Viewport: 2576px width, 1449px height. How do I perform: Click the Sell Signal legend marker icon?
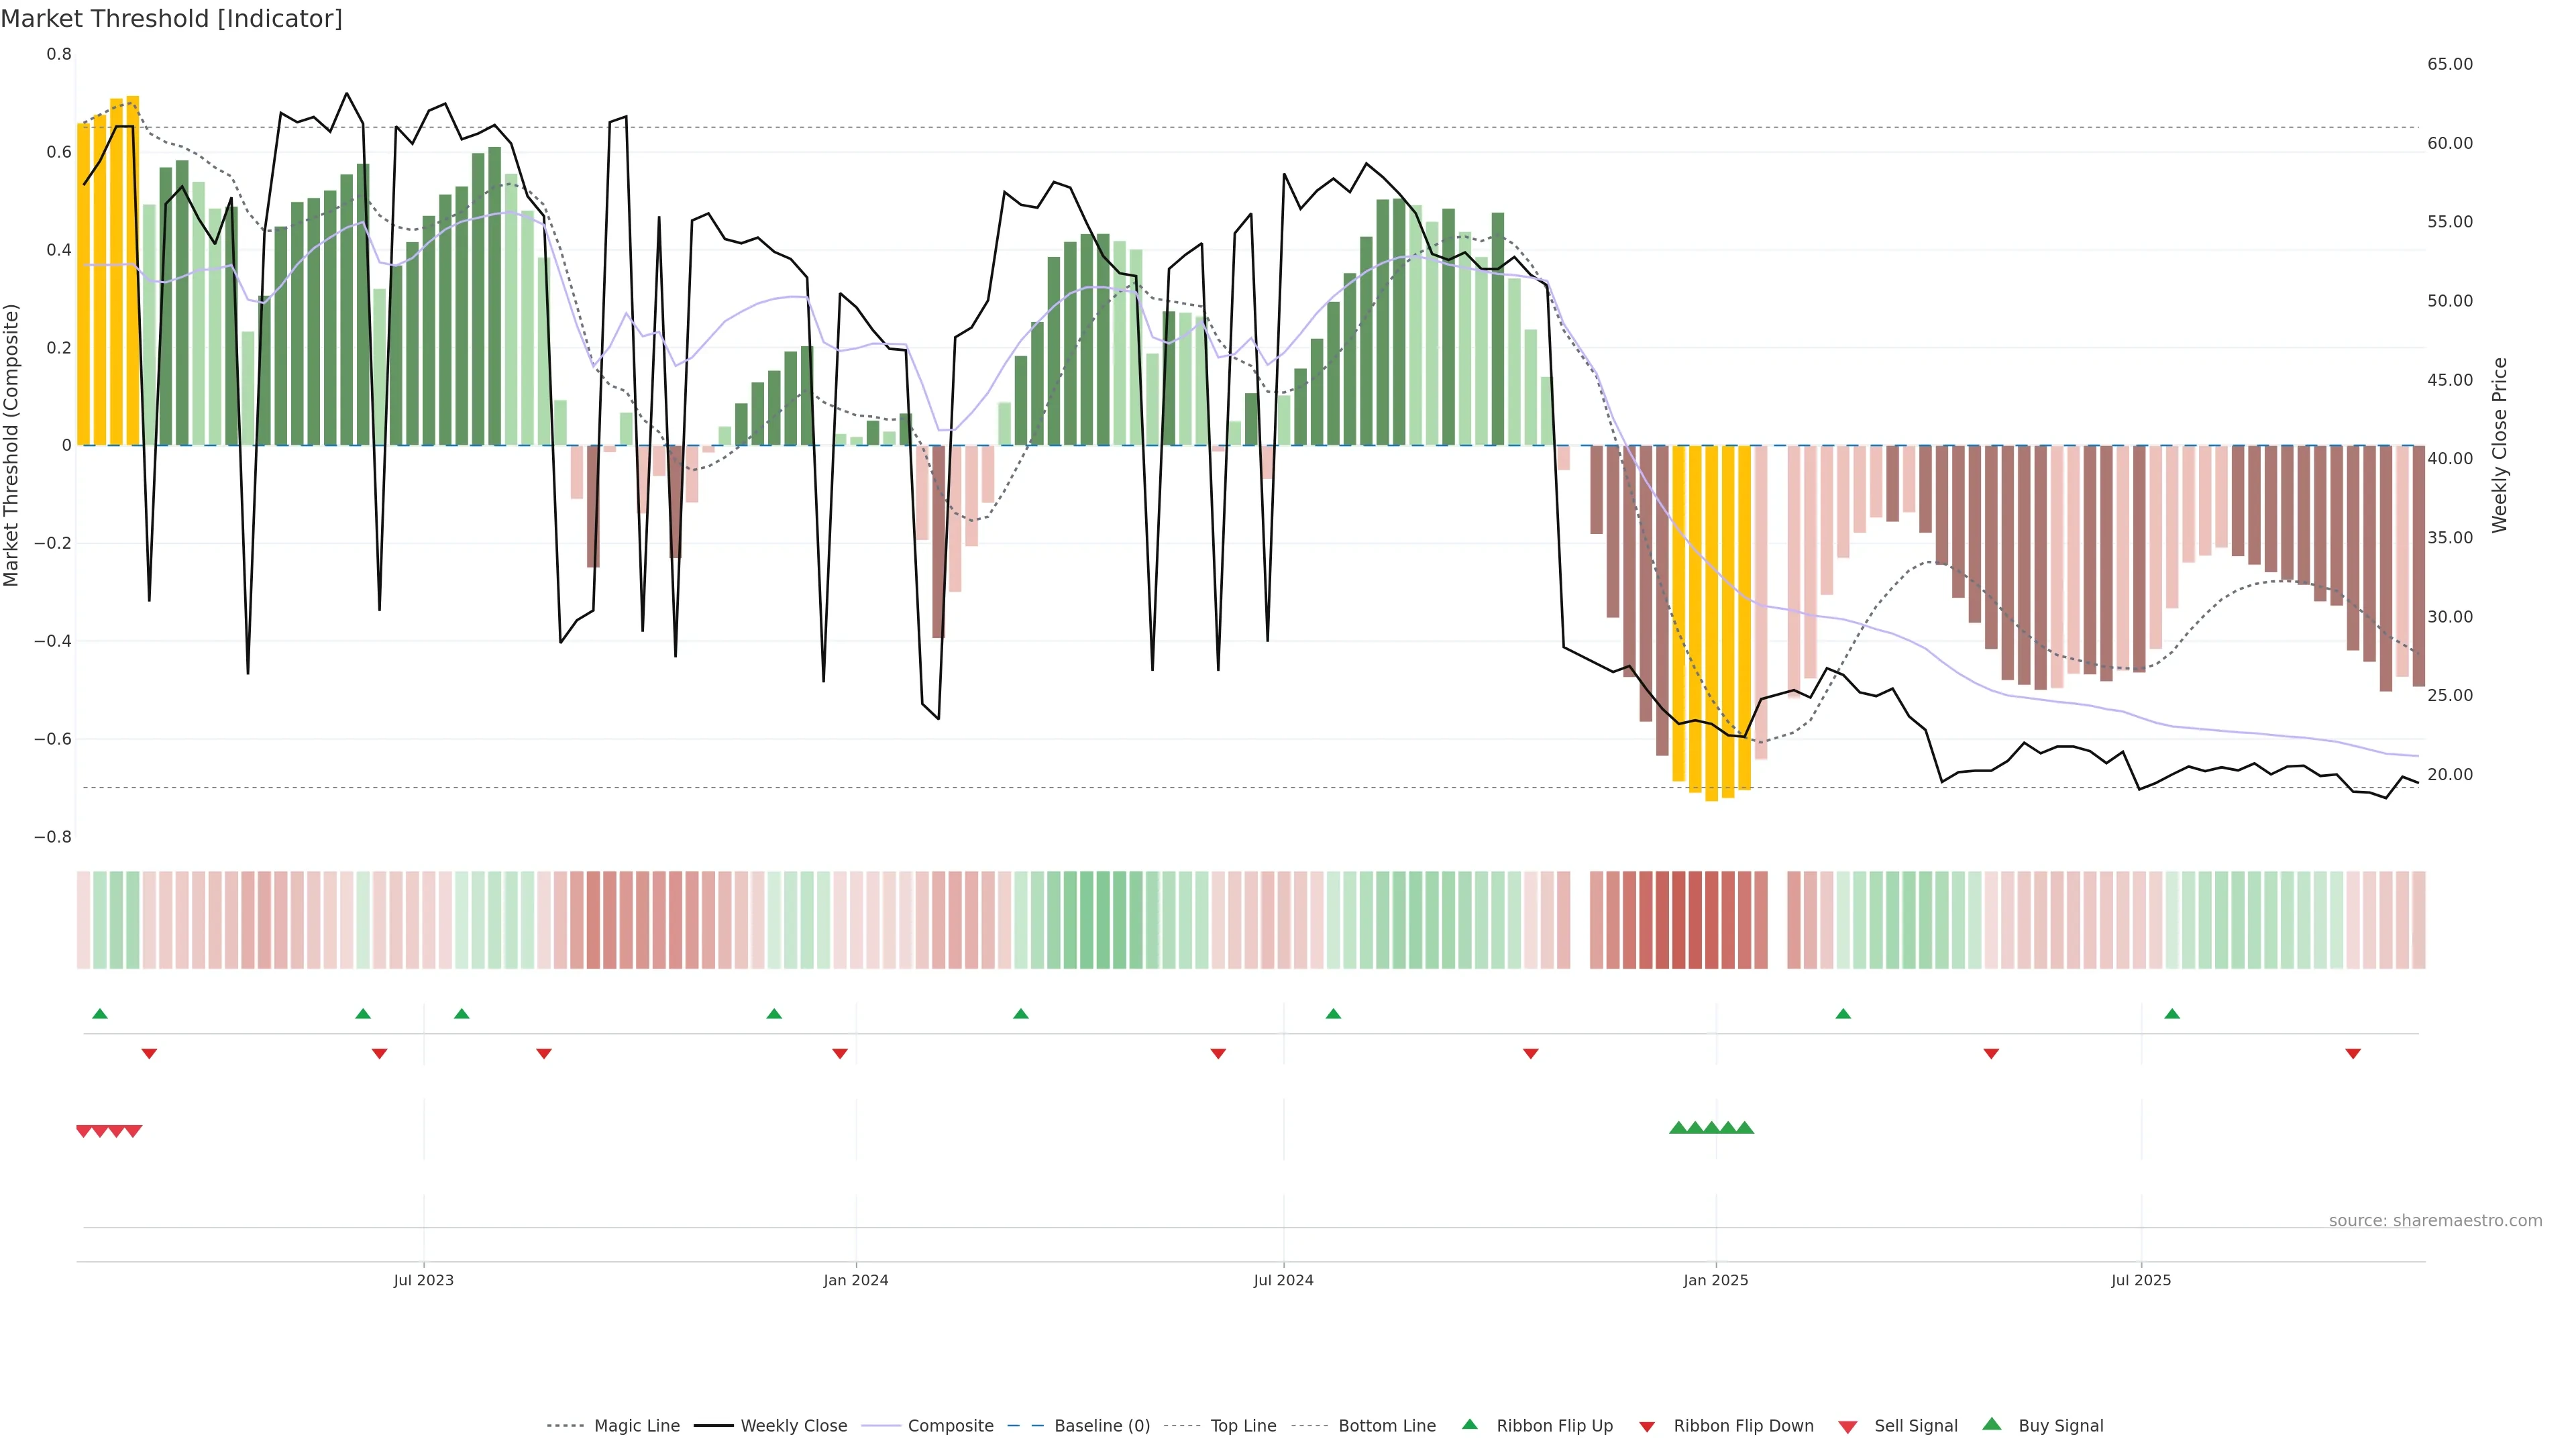[x=1847, y=1427]
